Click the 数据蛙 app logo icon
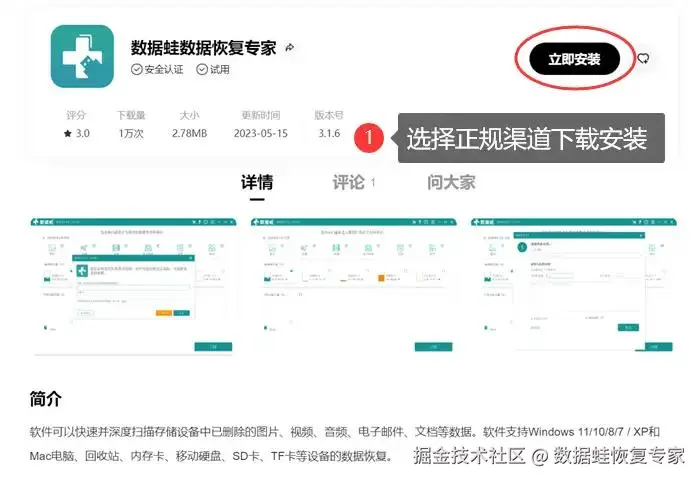700x481 pixels. point(82,56)
